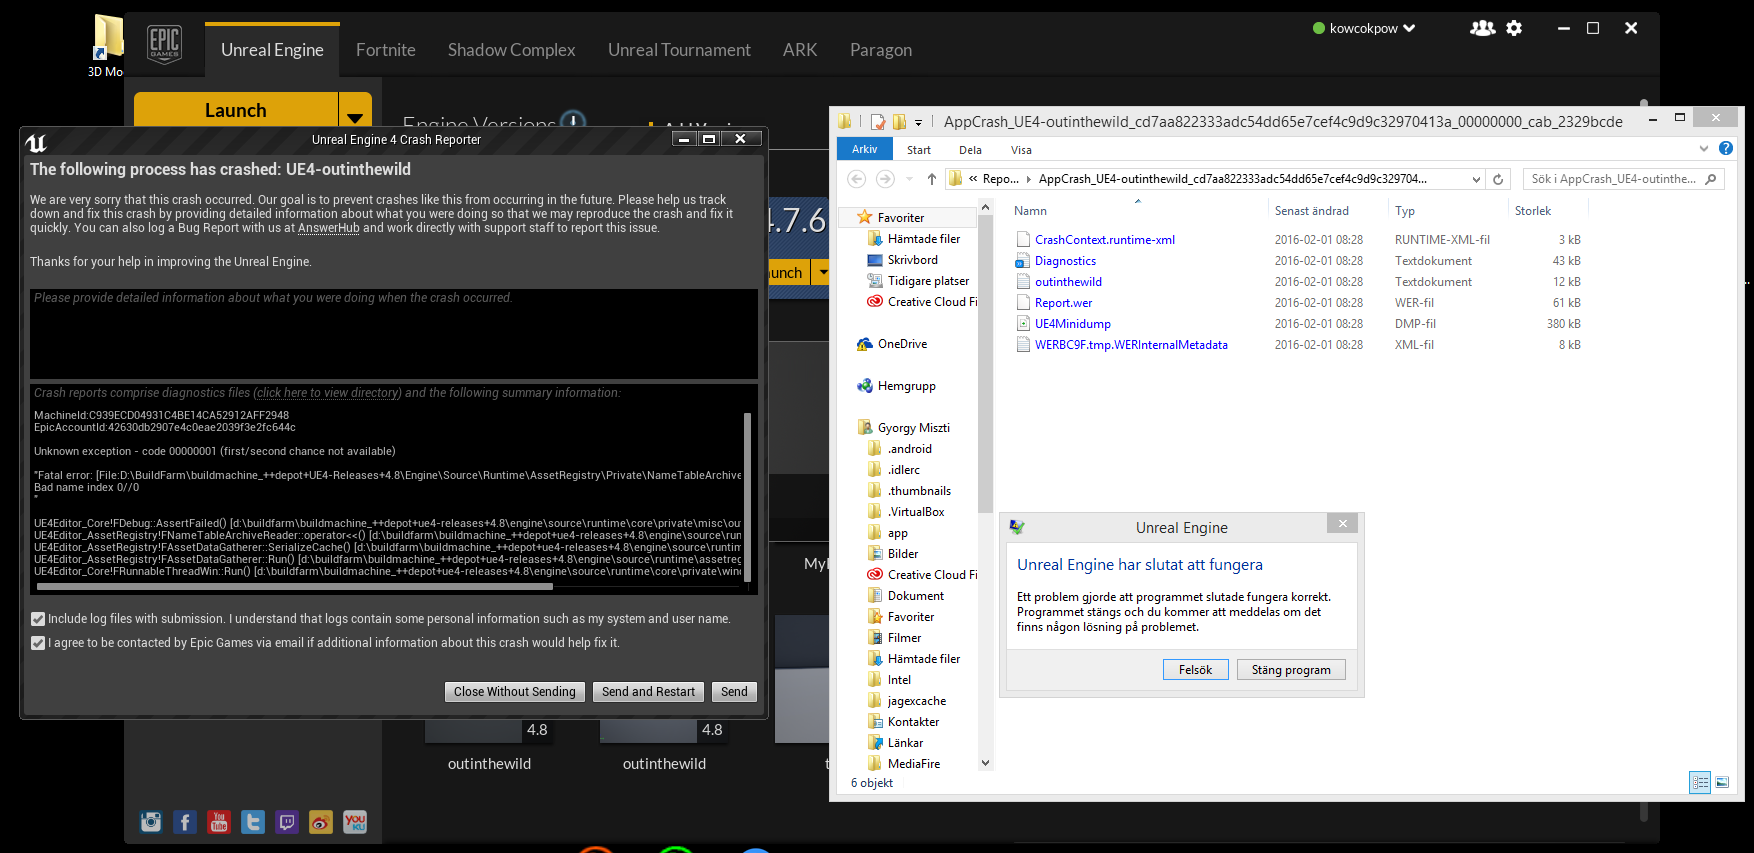Open launcher settings gear

[1514, 28]
